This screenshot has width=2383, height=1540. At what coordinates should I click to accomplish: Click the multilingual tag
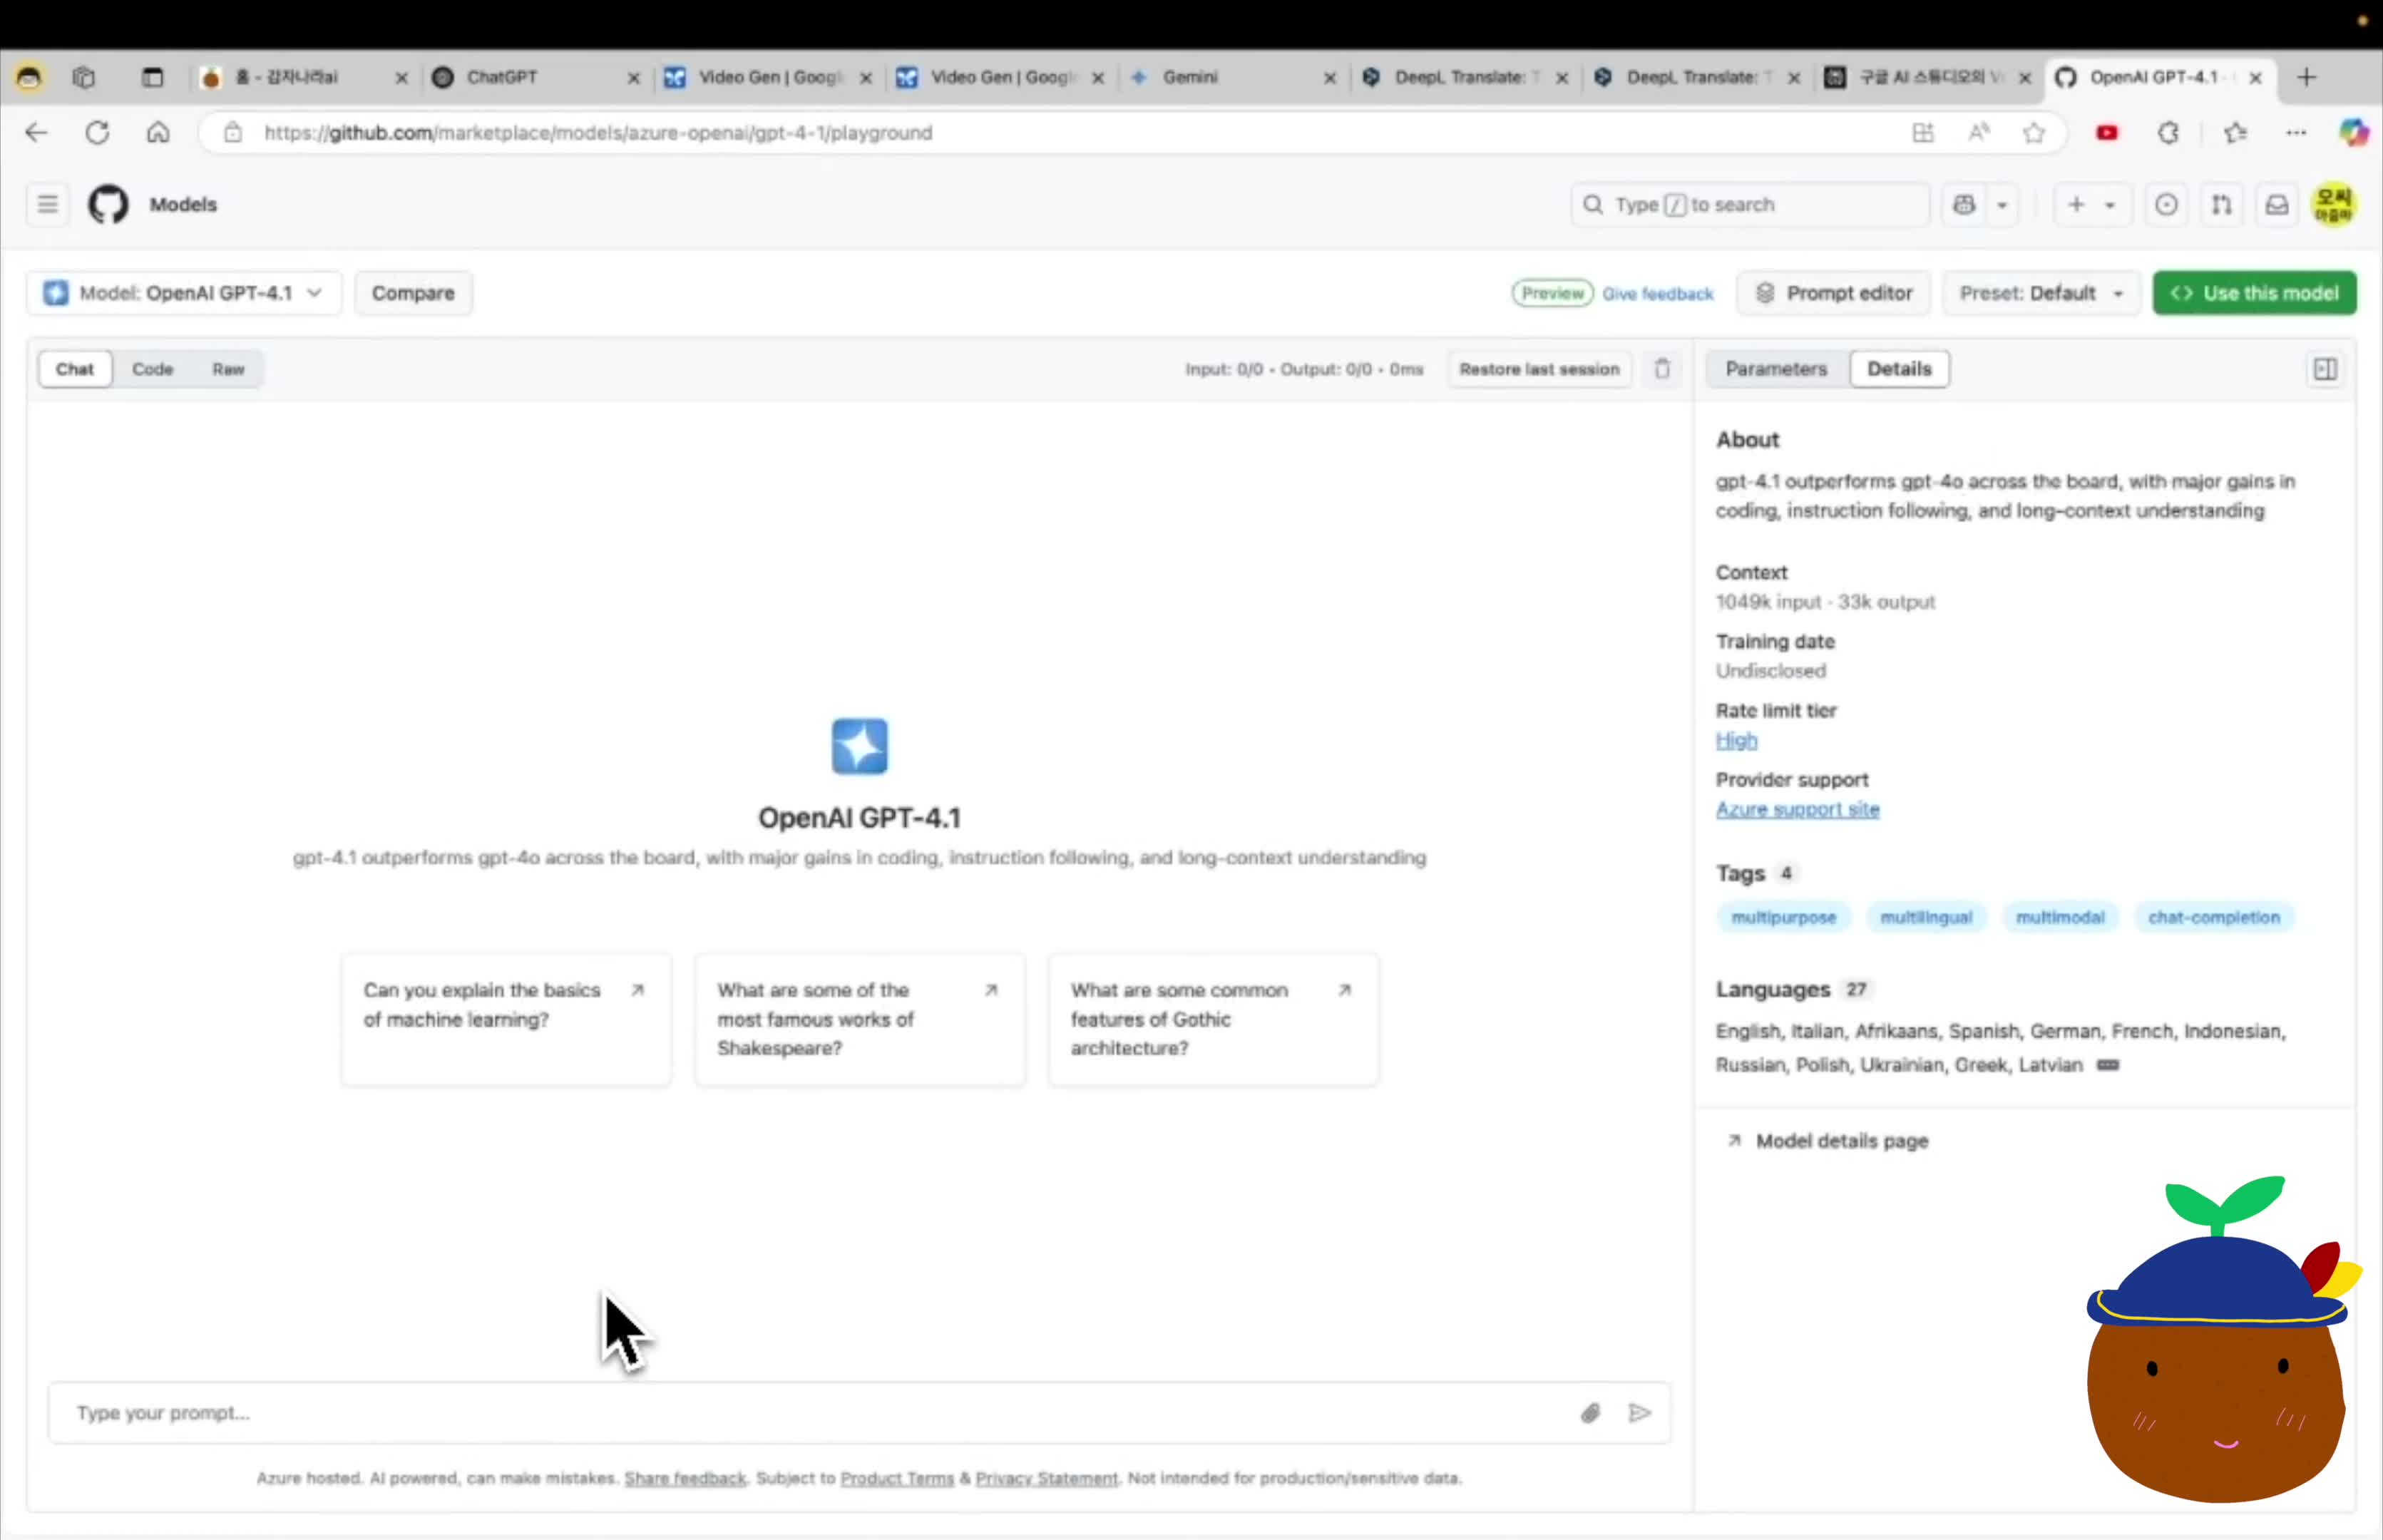1926,917
